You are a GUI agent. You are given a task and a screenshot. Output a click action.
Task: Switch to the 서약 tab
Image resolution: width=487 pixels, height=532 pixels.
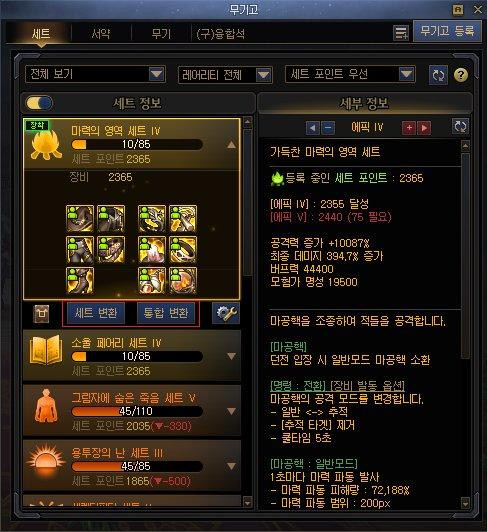[x=101, y=34]
